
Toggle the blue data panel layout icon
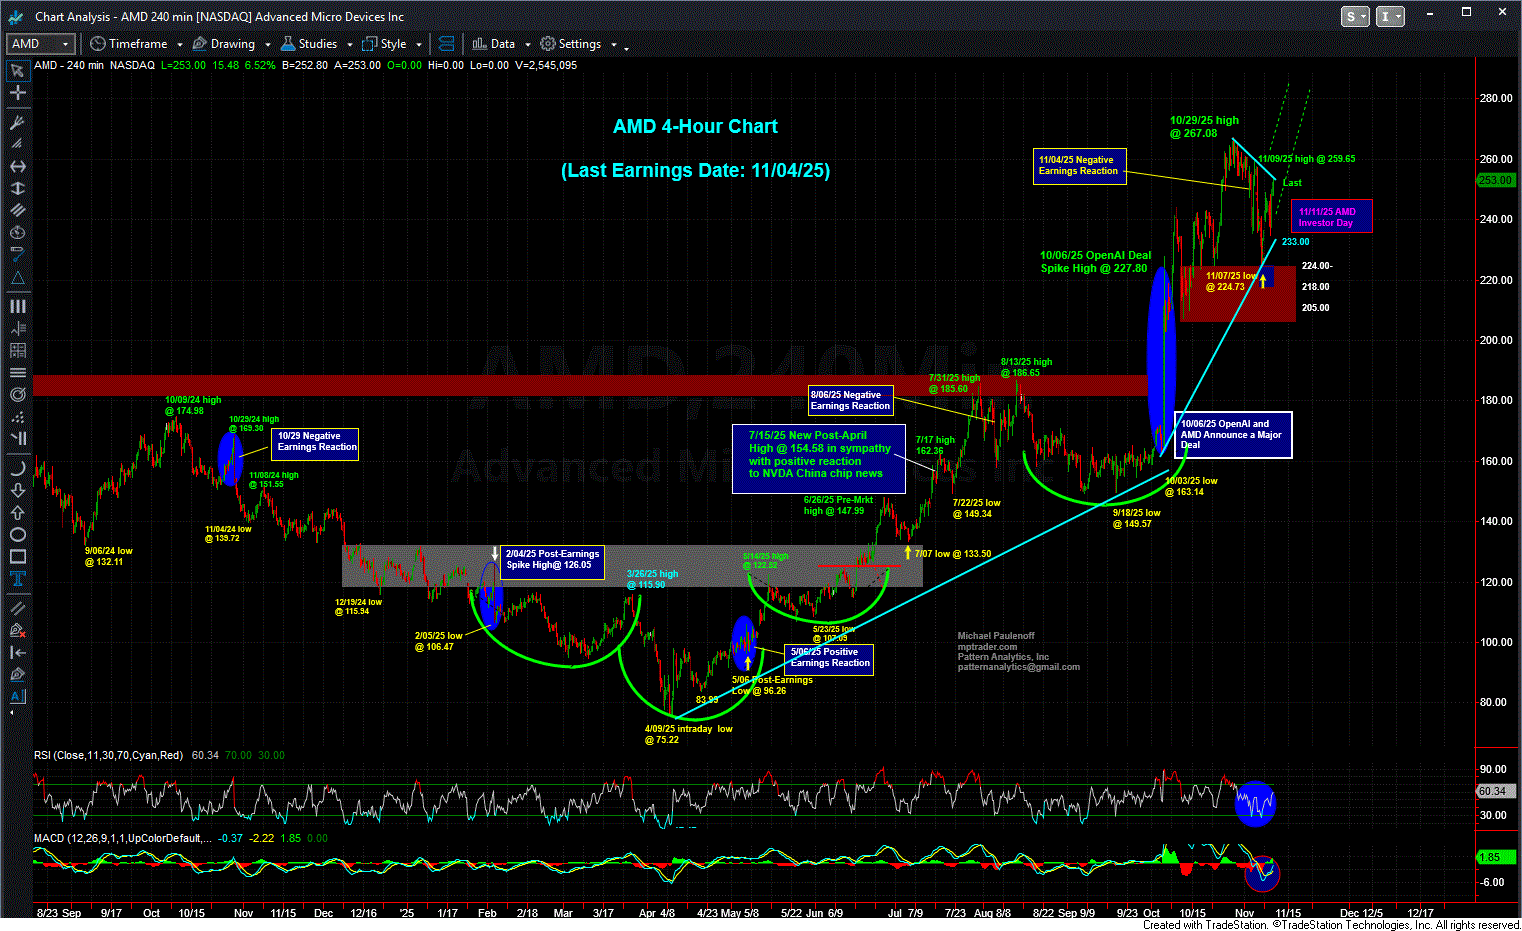click(x=447, y=44)
